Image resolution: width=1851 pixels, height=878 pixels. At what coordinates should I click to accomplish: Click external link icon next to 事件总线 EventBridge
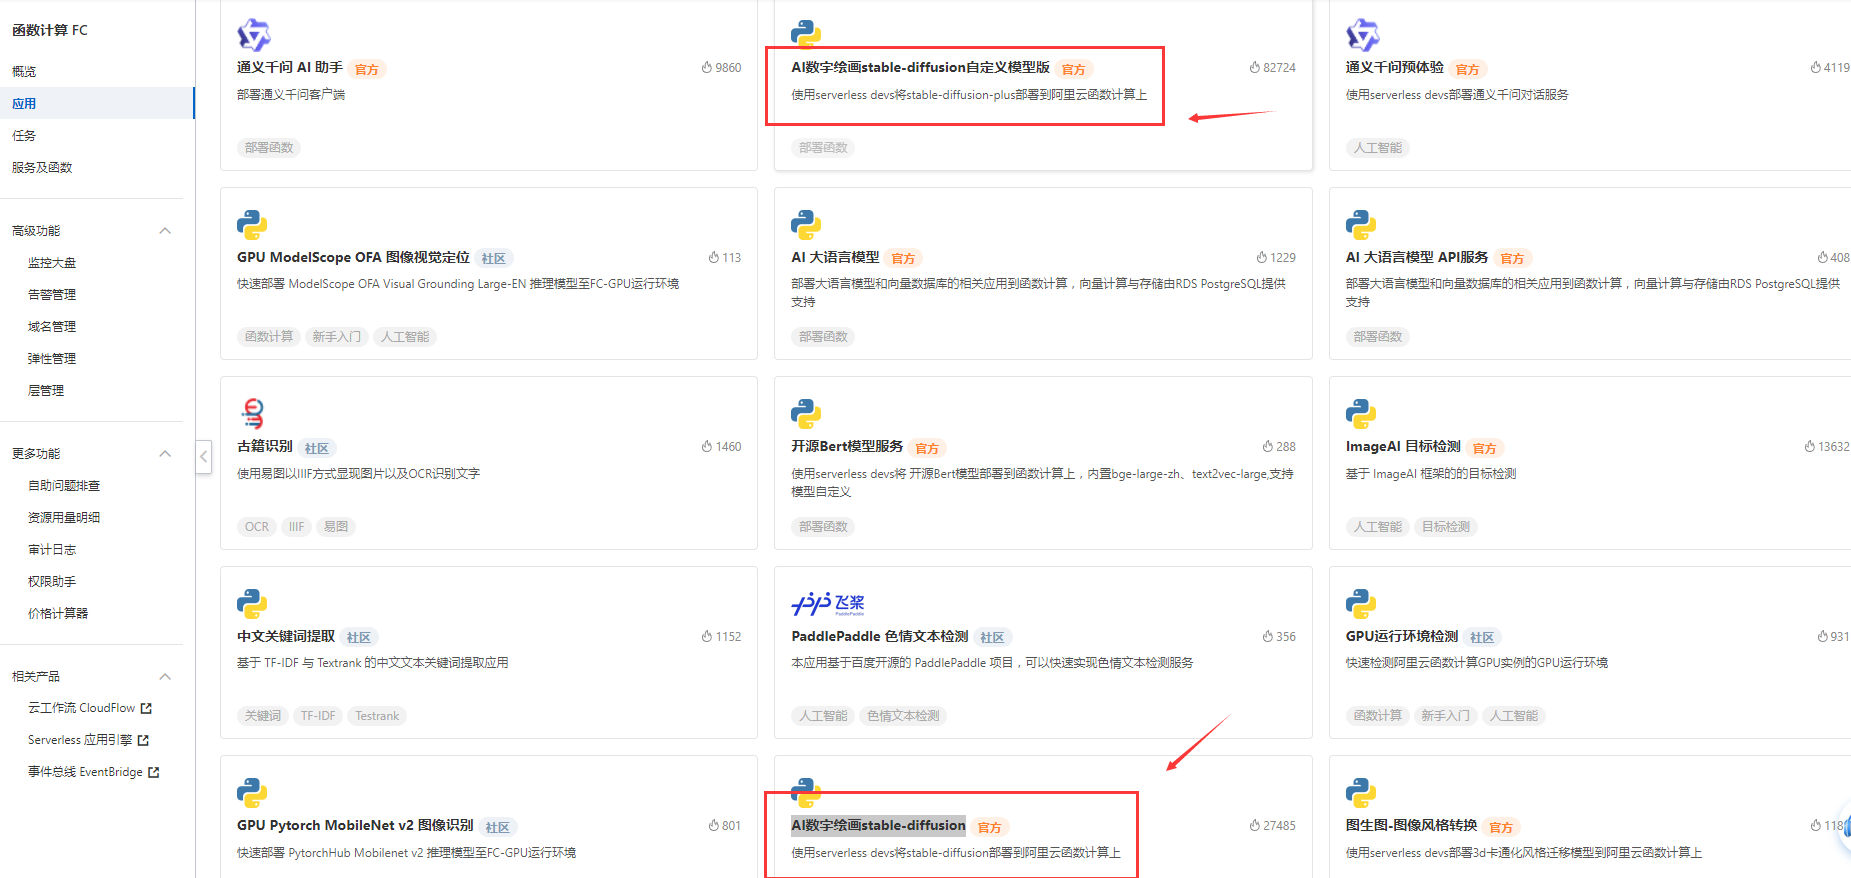coord(153,772)
